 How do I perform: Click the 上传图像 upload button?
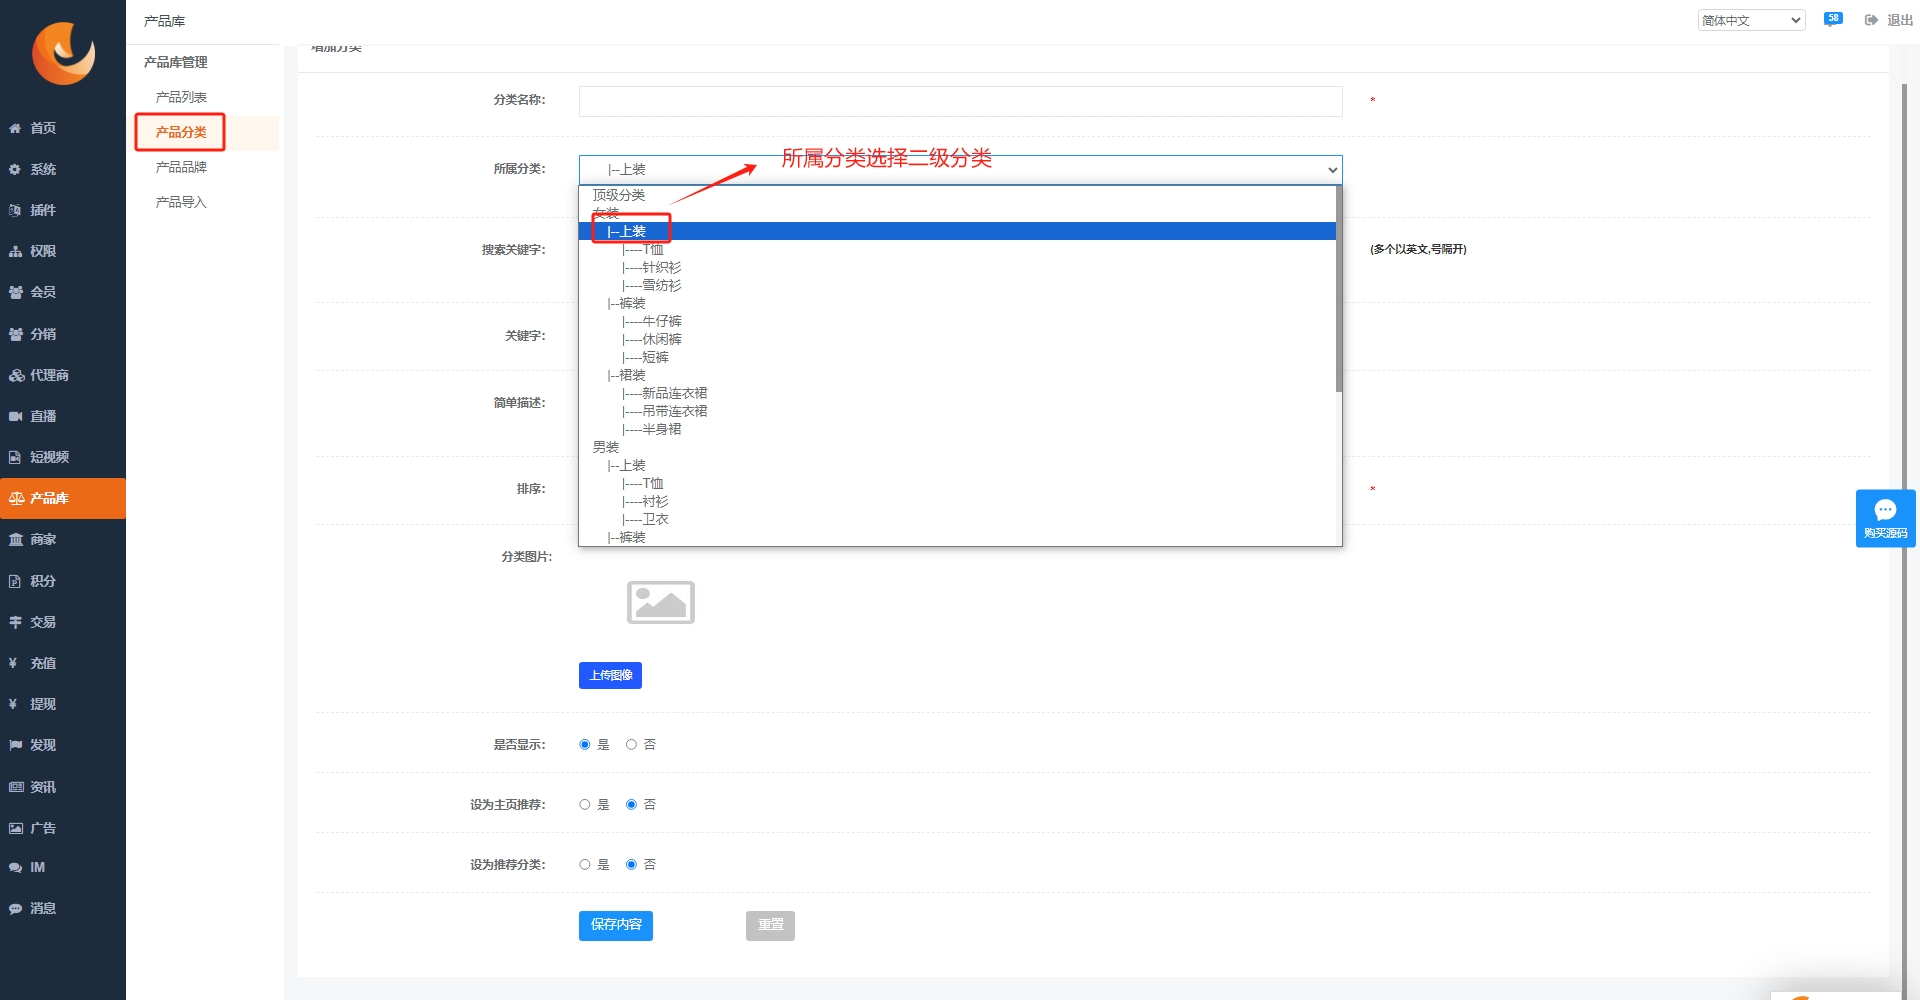tap(610, 675)
